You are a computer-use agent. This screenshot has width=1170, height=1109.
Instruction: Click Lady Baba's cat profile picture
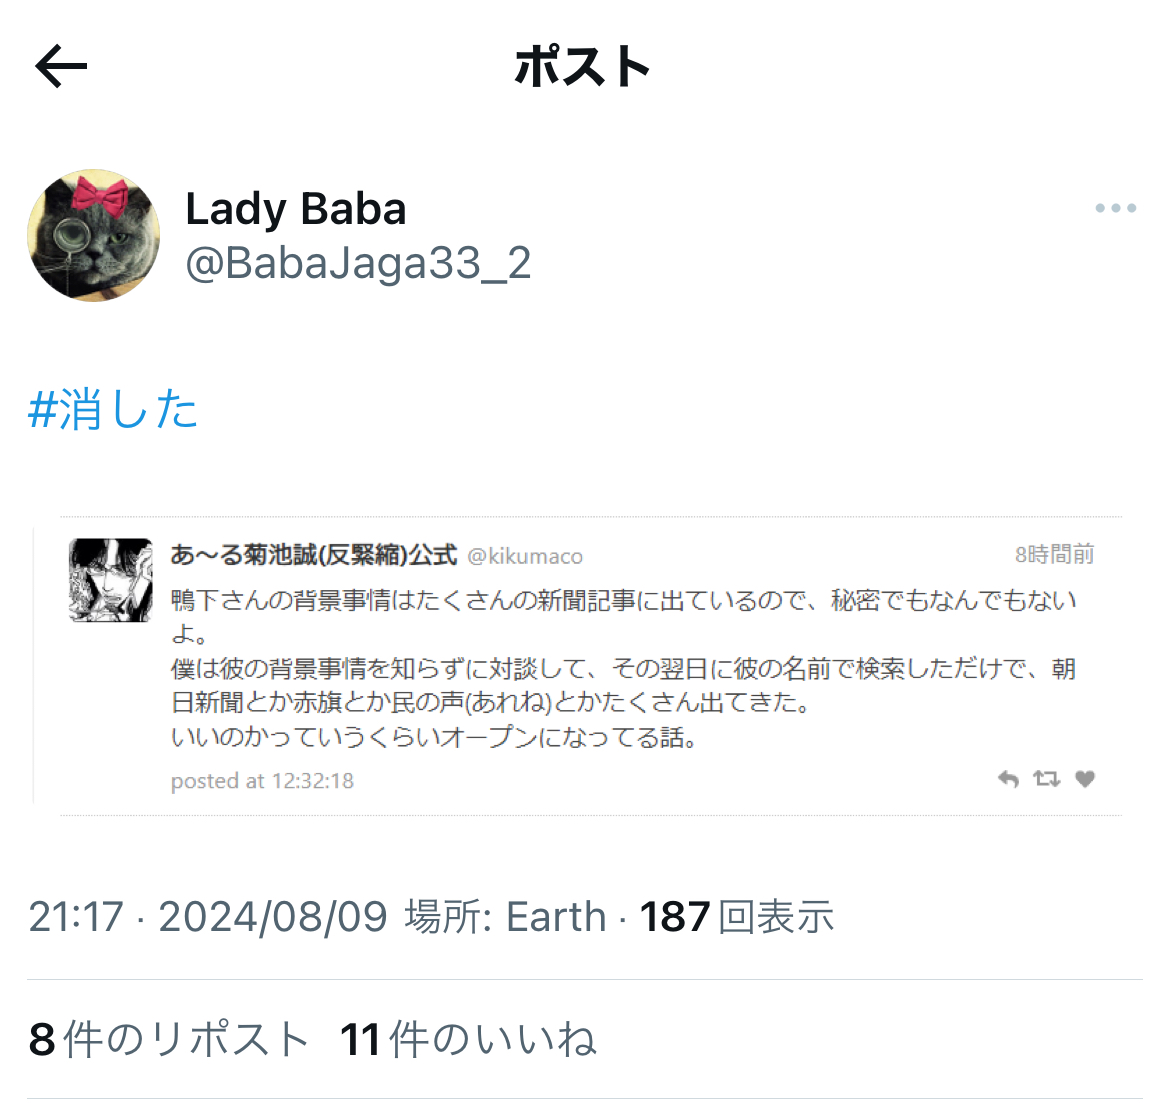pos(94,236)
